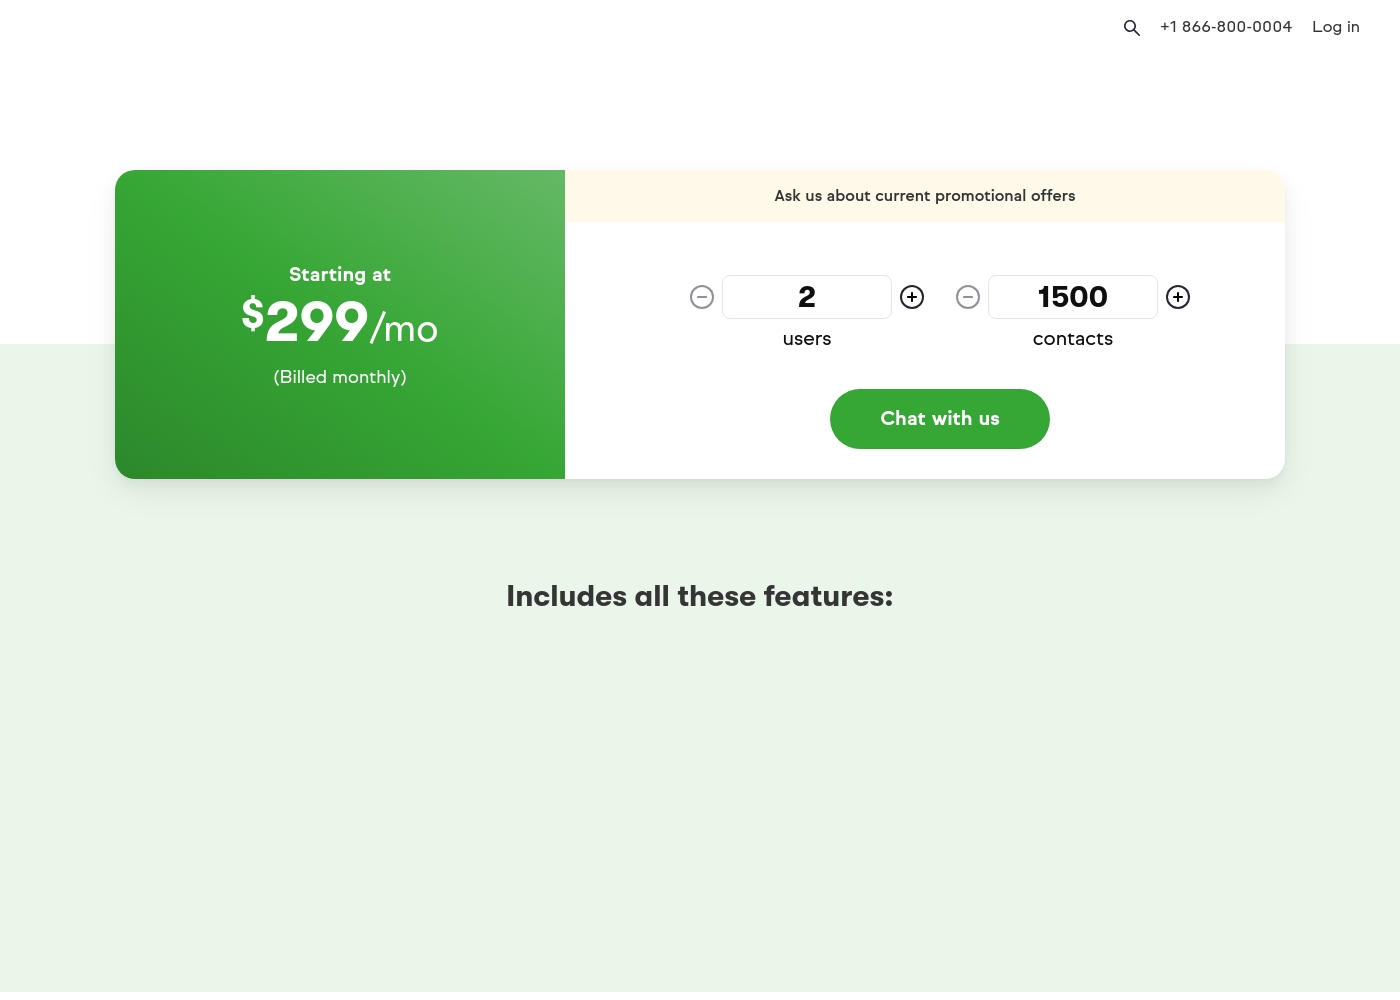Increase the number of users

(x=912, y=297)
